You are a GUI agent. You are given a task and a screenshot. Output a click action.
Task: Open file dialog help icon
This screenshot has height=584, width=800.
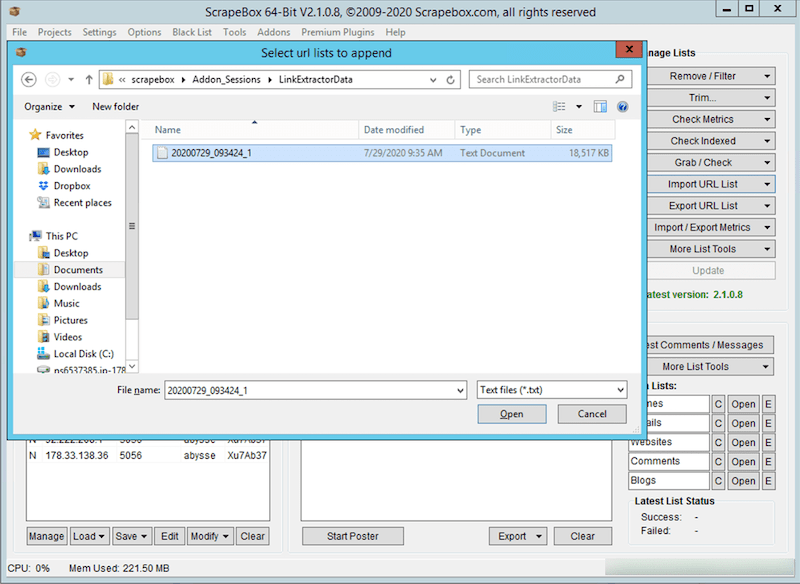click(x=622, y=107)
